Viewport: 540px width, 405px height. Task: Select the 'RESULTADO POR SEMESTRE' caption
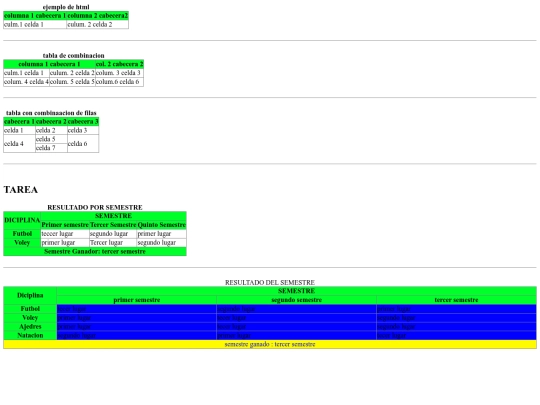[x=95, y=207]
